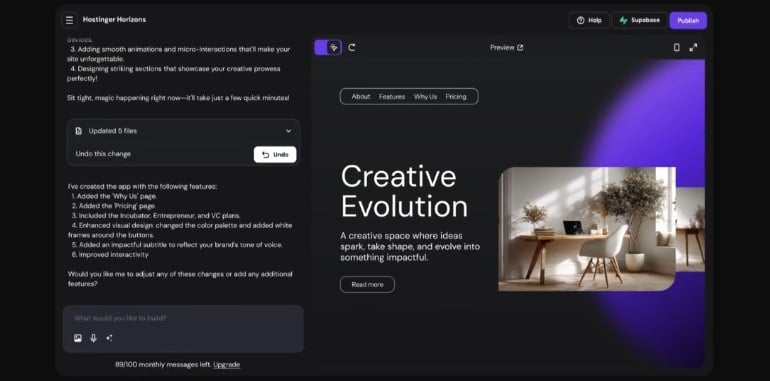Open the hamburger menu beside Hostinger Horizons

69,20
